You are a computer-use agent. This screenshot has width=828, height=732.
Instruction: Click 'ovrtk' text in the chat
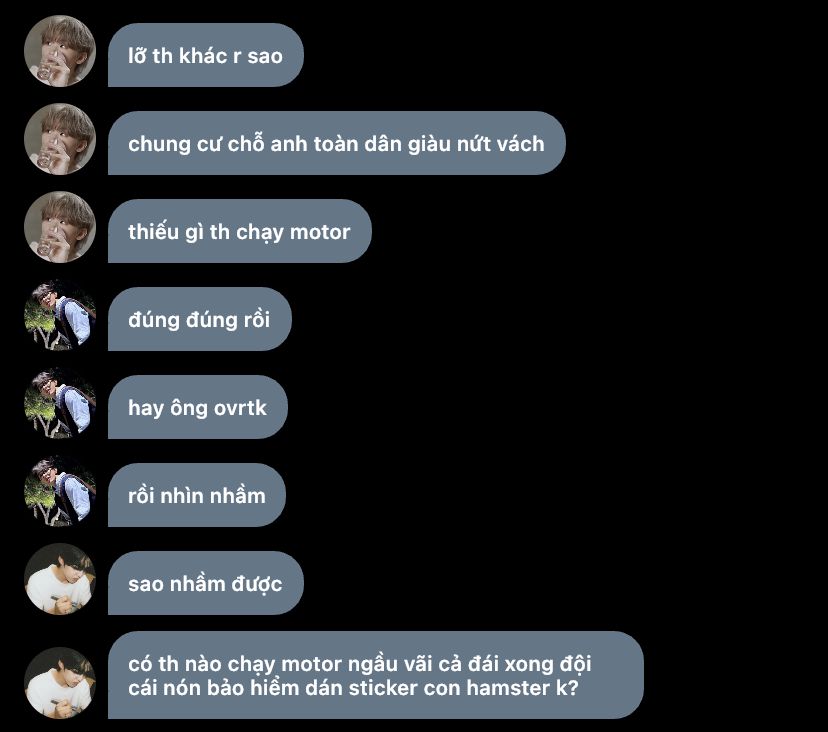(240, 408)
